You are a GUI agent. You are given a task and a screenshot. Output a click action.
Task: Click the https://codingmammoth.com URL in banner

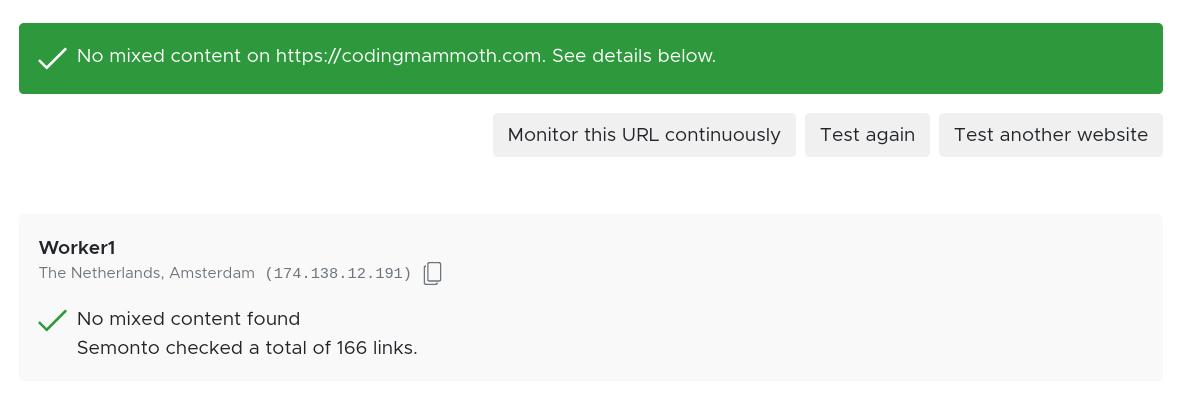pyautogui.click(x=409, y=56)
